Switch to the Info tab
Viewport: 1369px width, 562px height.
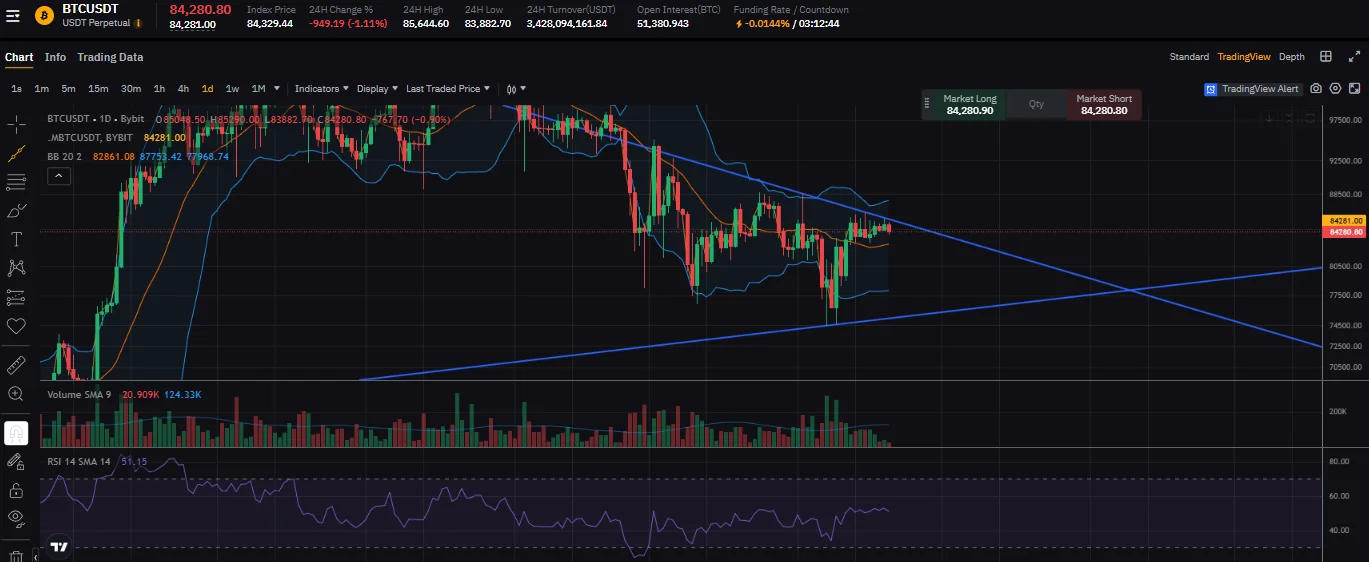pyautogui.click(x=55, y=57)
